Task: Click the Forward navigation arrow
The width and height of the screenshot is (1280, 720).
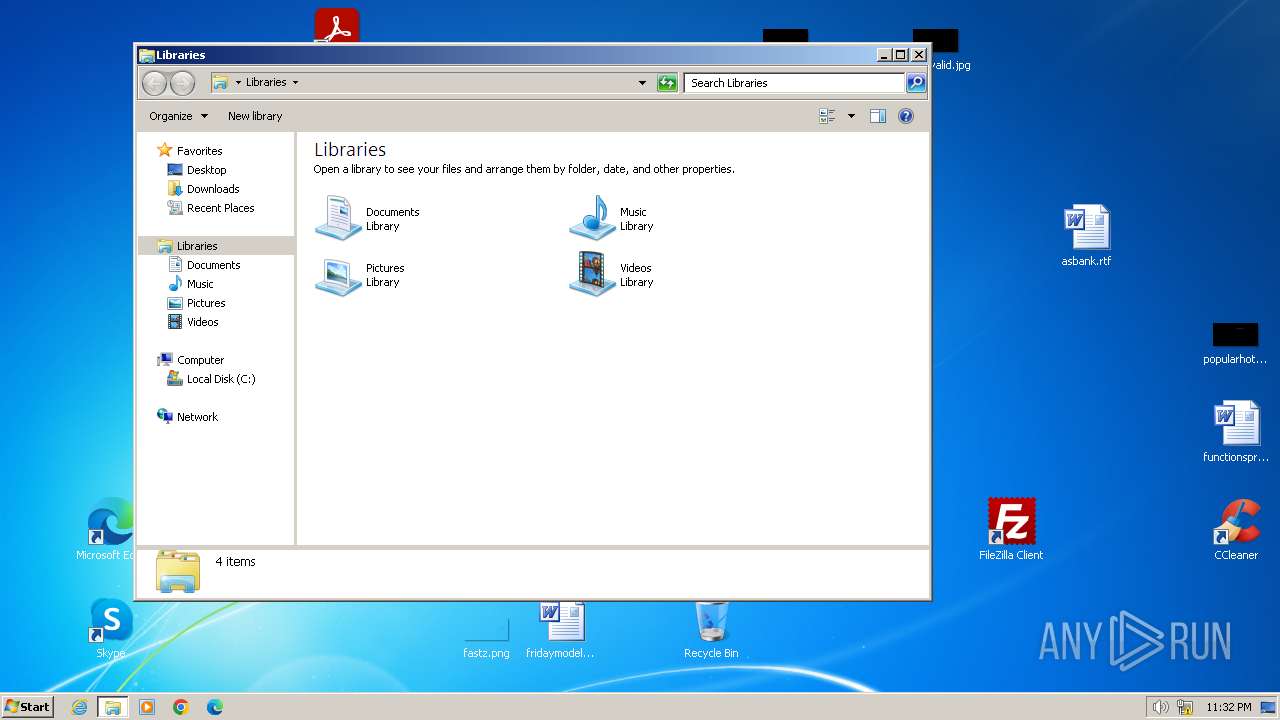Action: click(x=182, y=83)
